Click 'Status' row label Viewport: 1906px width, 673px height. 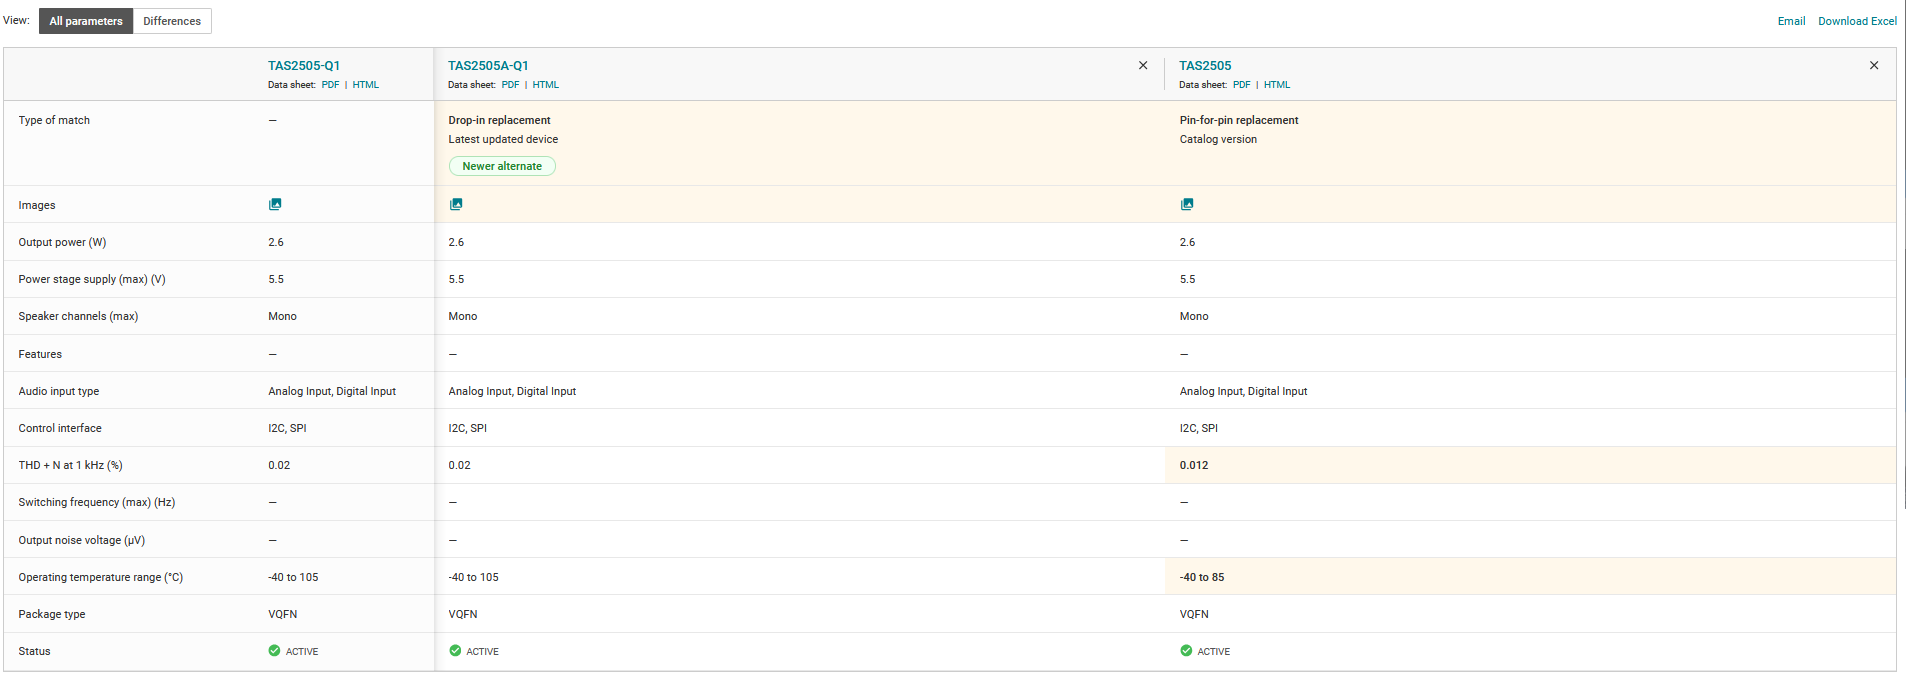click(34, 651)
